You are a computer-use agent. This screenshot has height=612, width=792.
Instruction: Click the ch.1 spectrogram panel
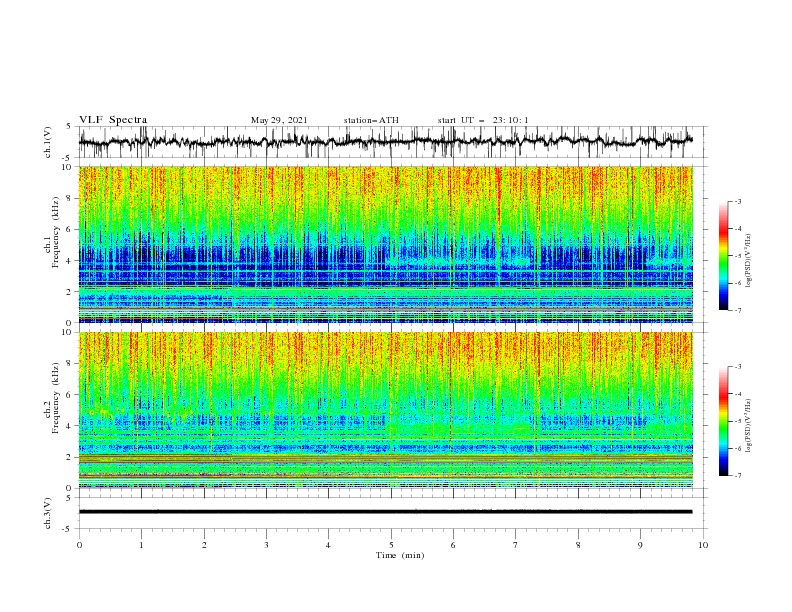(x=386, y=244)
